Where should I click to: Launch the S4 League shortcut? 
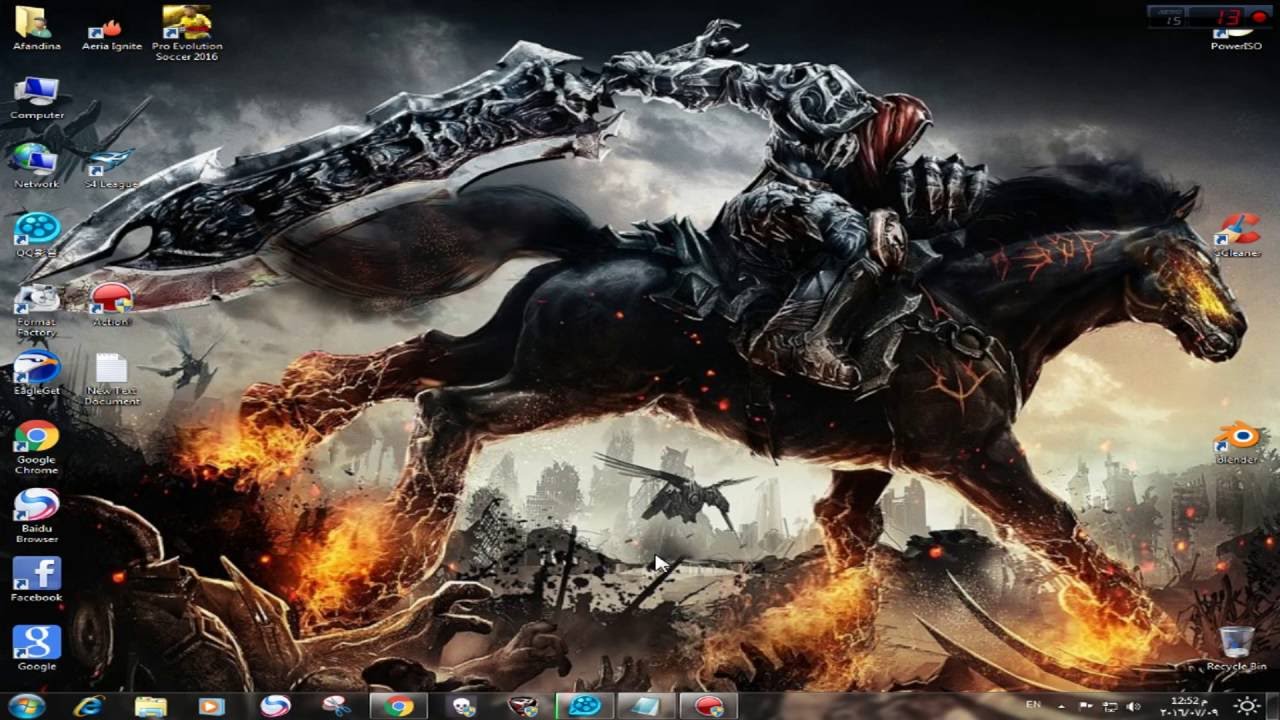[112, 168]
